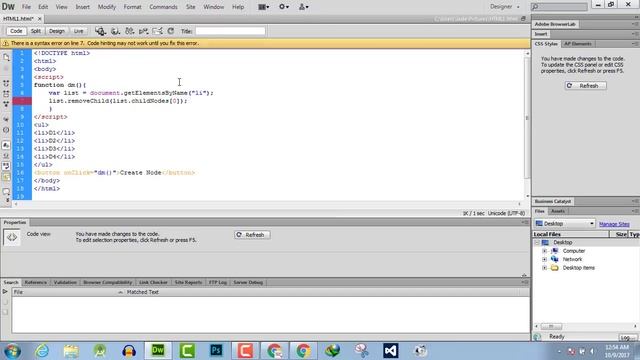Click the Expand All icon in coding toolbar
This screenshot has height=360, width=640.
pyautogui.click(x=6, y=104)
